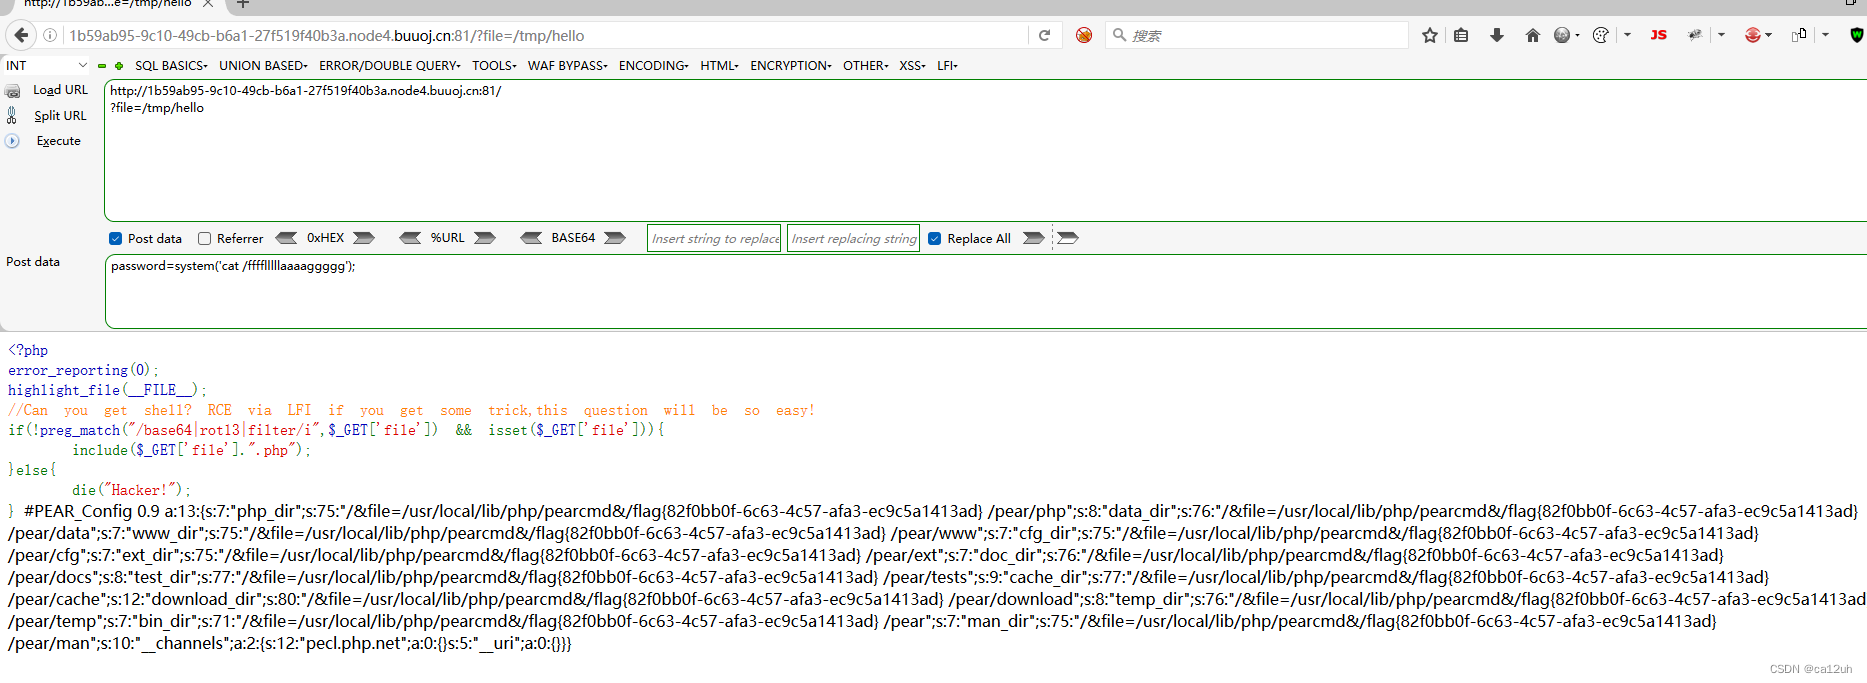Expand the ENCODING menu

click(654, 66)
